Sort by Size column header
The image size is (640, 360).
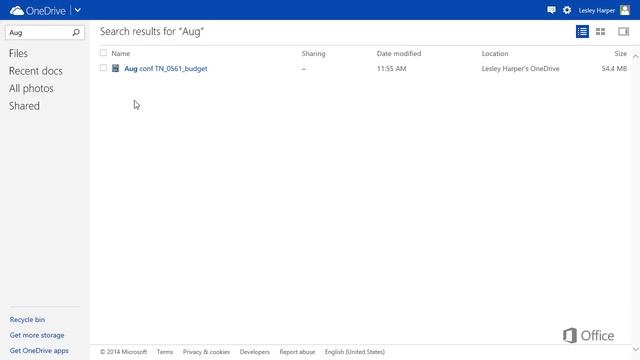click(x=620, y=53)
